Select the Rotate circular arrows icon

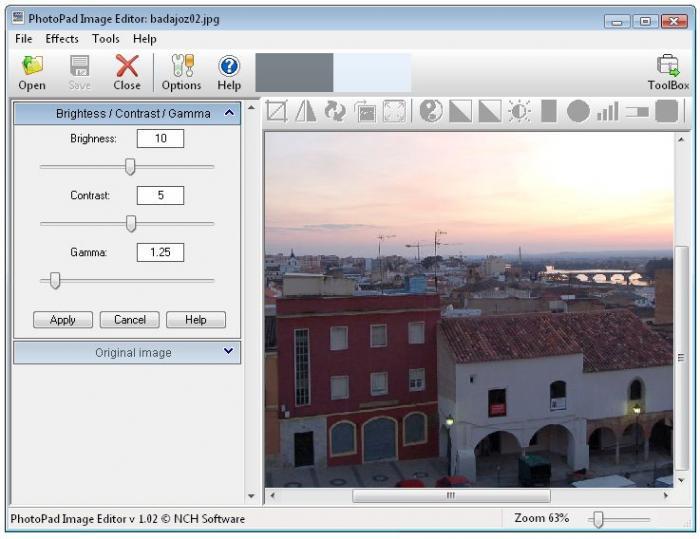(335, 111)
